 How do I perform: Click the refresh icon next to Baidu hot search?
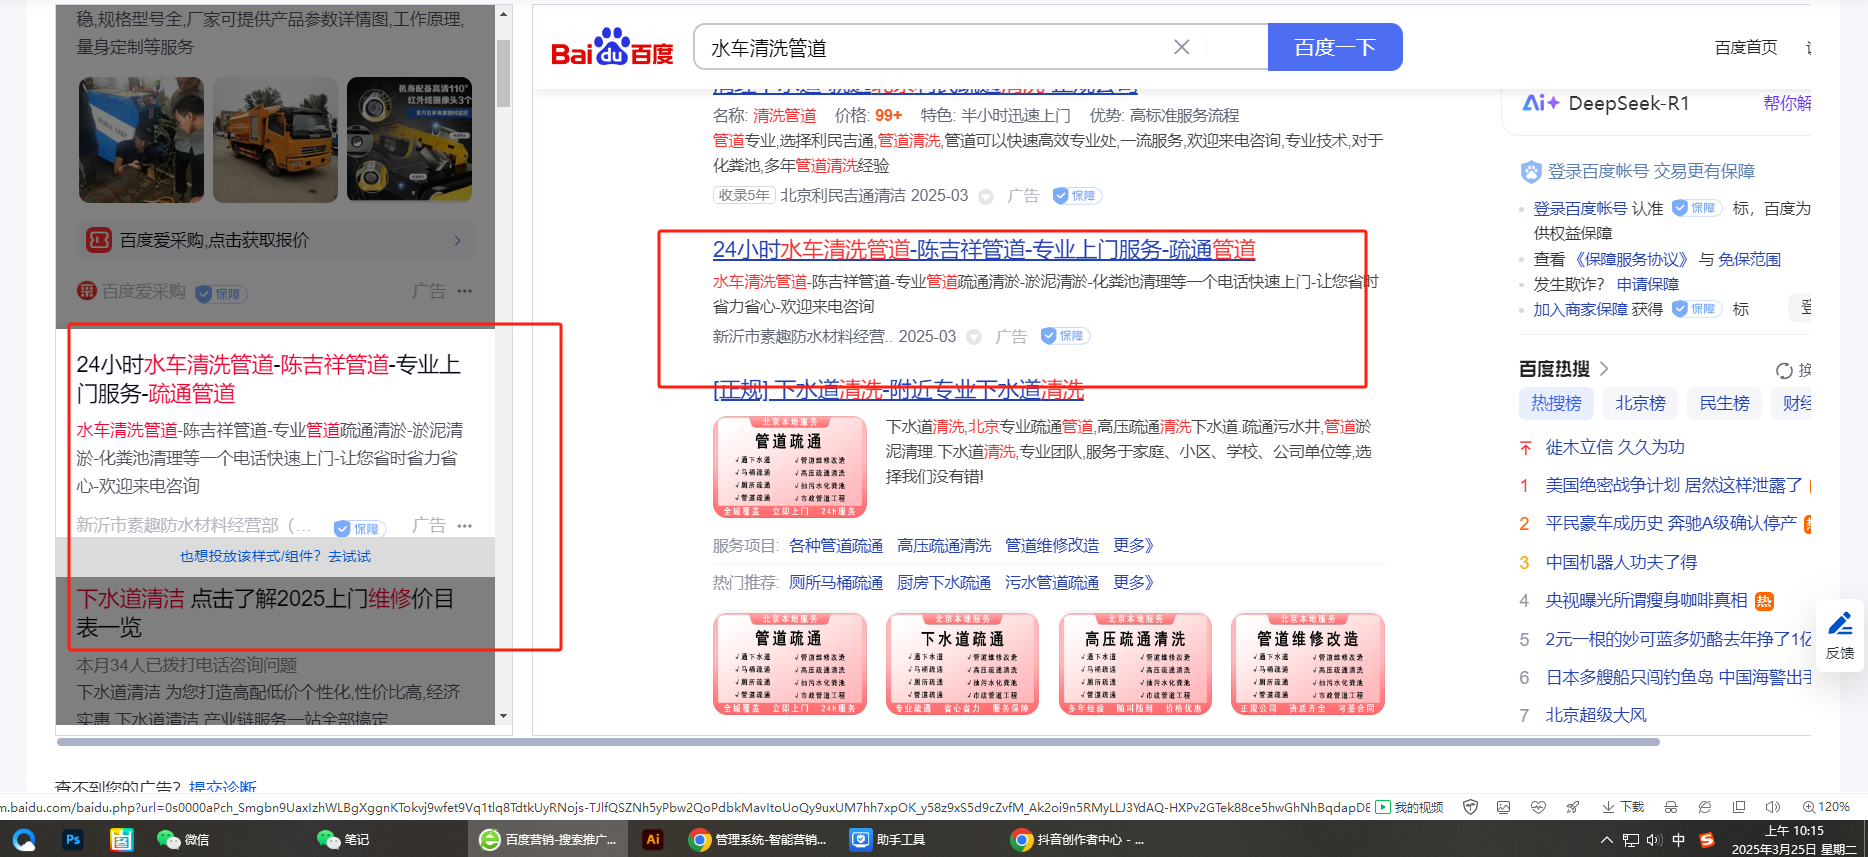pyautogui.click(x=1784, y=370)
